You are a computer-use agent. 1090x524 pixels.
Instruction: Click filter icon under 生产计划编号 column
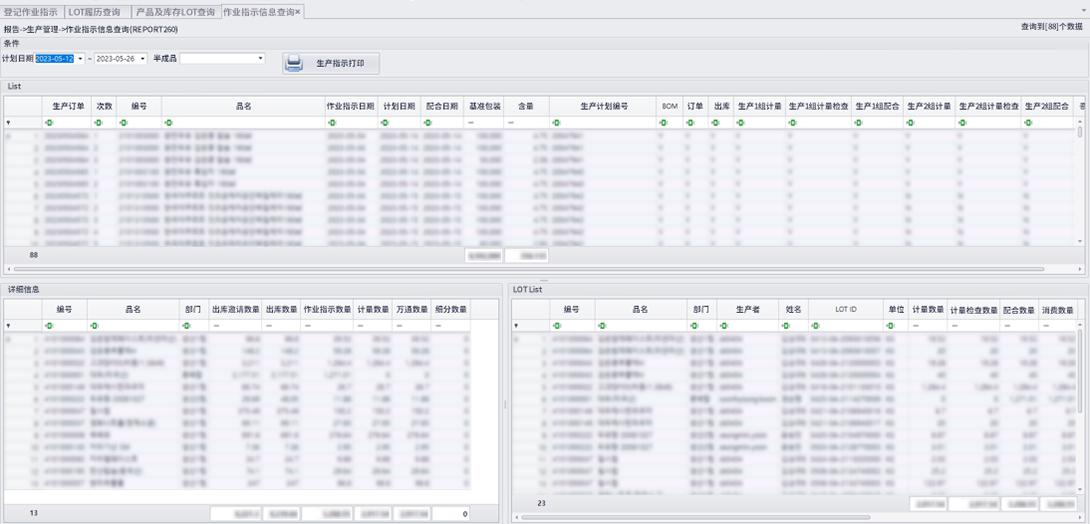[555, 123]
